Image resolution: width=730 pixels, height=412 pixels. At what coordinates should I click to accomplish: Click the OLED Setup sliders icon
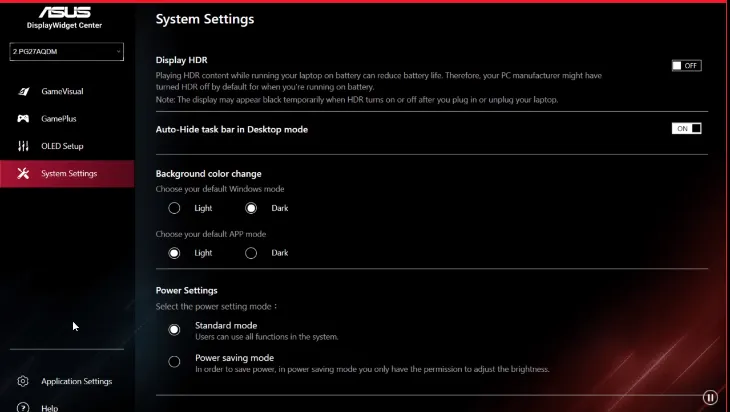tap(23, 146)
